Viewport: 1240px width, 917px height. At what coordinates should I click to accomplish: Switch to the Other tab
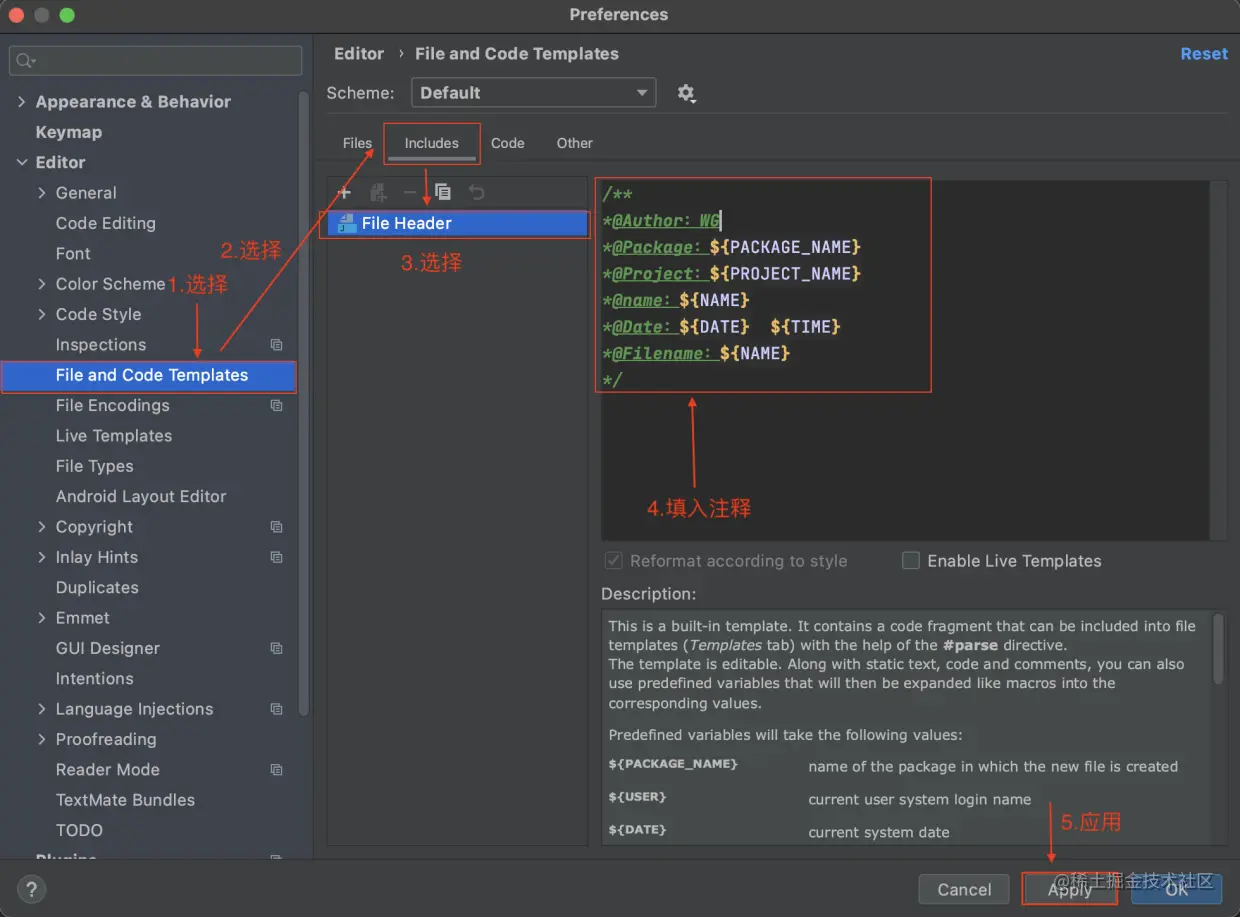click(575, 143)
